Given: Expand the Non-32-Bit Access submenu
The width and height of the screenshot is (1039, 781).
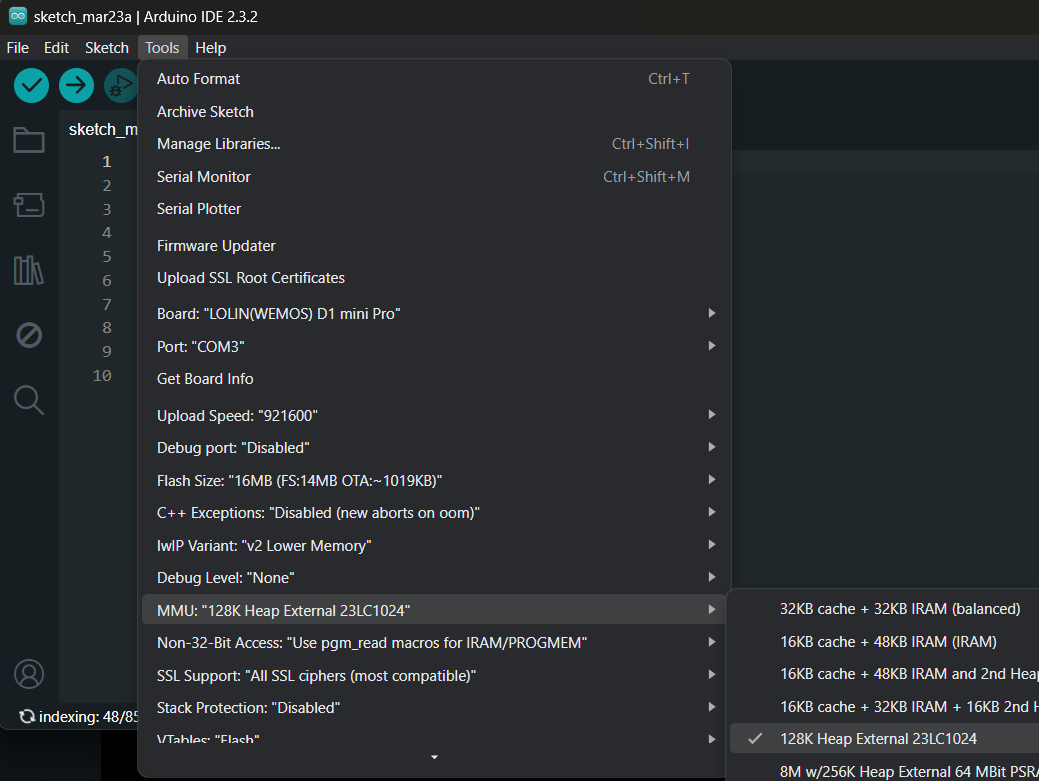Looking at the screenshot, I should pos(434,643).
